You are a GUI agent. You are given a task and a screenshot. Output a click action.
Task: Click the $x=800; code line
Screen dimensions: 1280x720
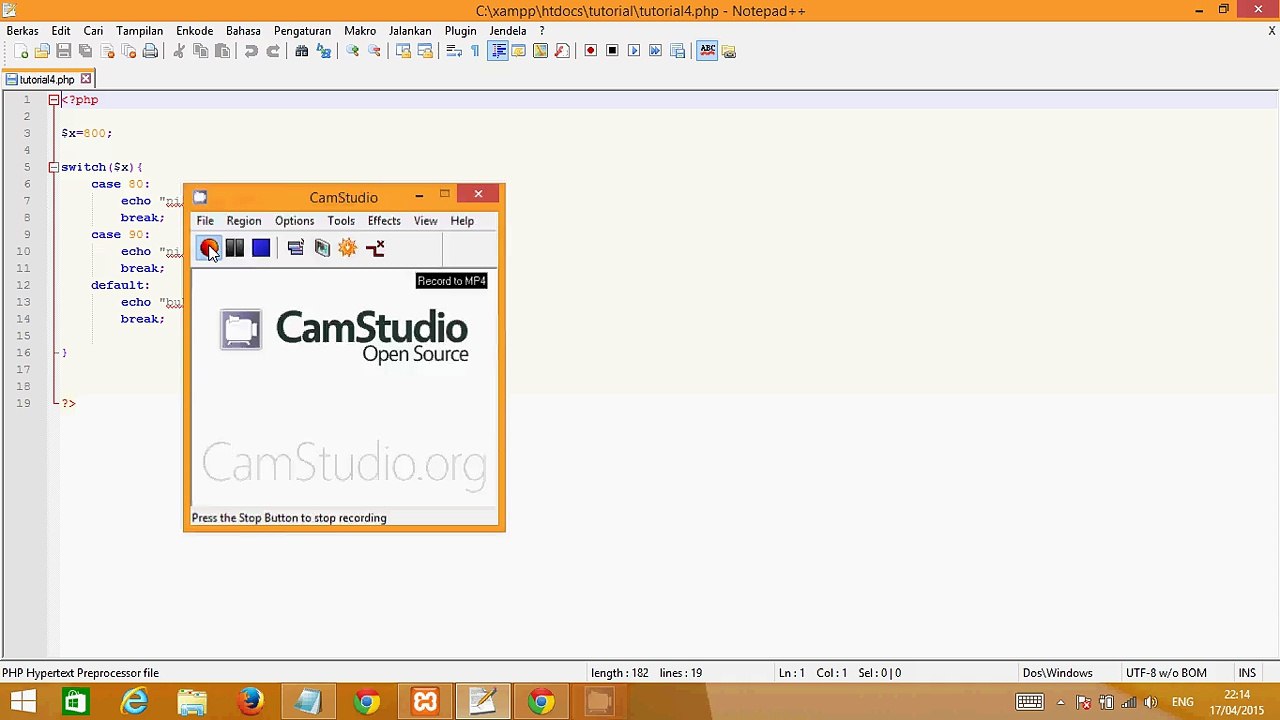[87, 133]
